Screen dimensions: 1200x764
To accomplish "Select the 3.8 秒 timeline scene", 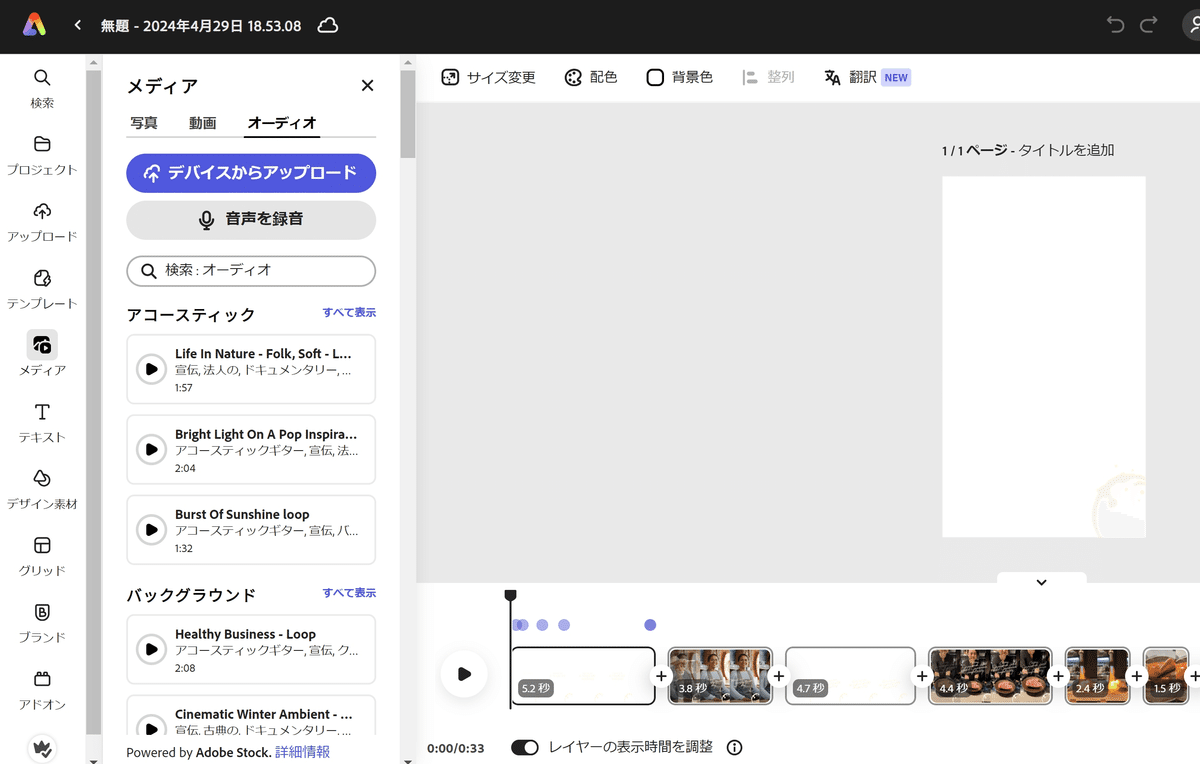I will 720,676.
